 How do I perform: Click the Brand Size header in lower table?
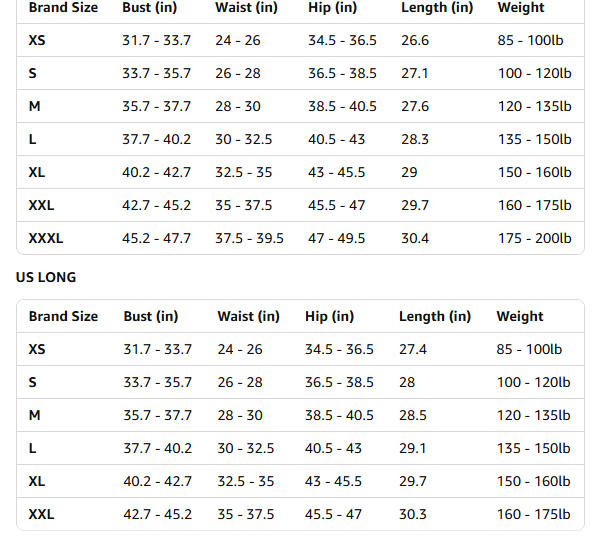coord(63,316)
